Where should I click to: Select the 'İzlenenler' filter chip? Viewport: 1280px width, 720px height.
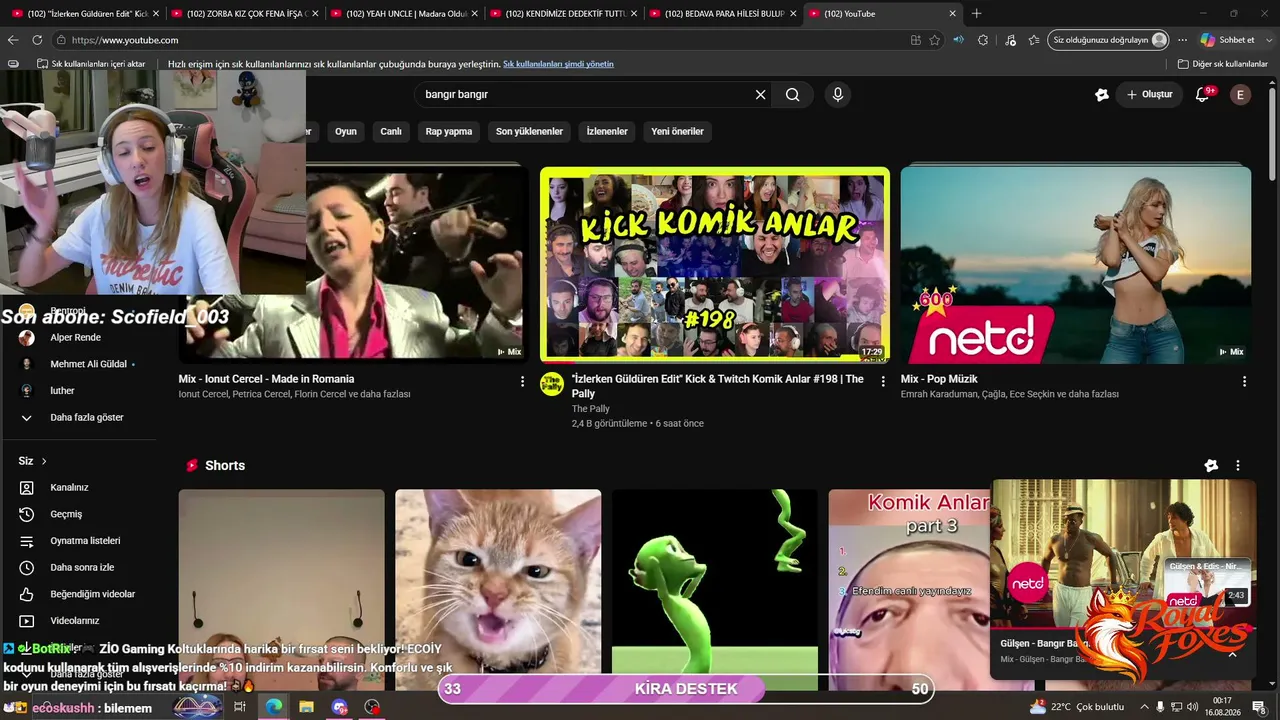[607, 131]
